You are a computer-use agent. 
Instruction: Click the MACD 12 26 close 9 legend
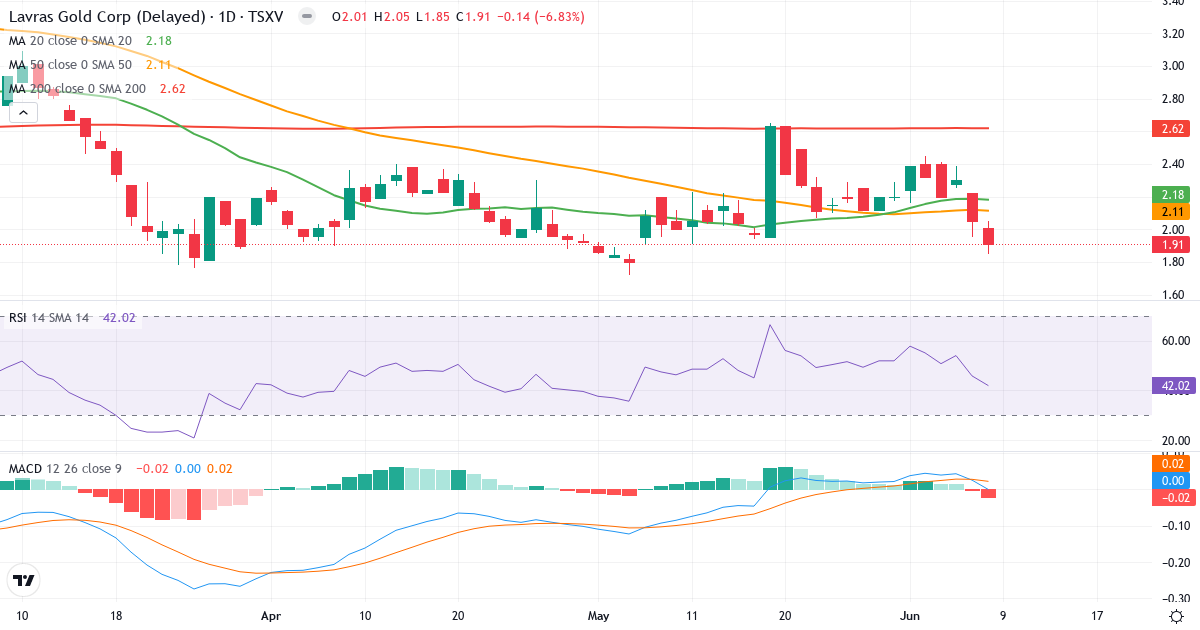(x=66, y=468)
